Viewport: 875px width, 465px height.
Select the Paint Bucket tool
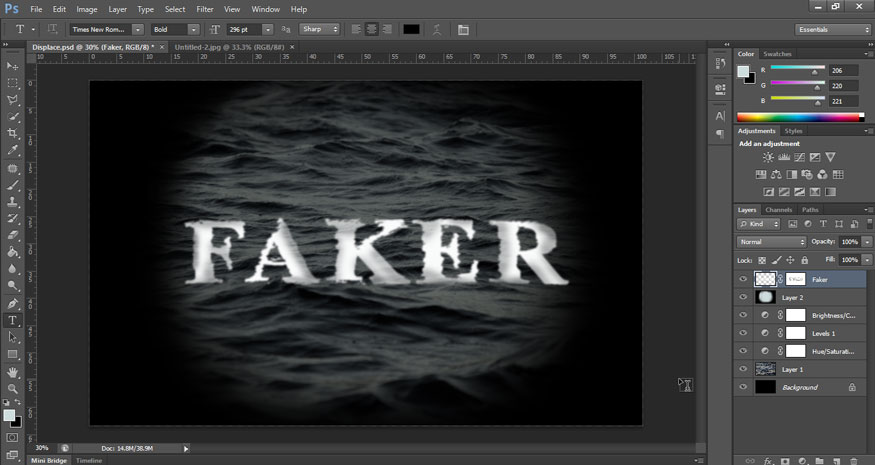12,252
